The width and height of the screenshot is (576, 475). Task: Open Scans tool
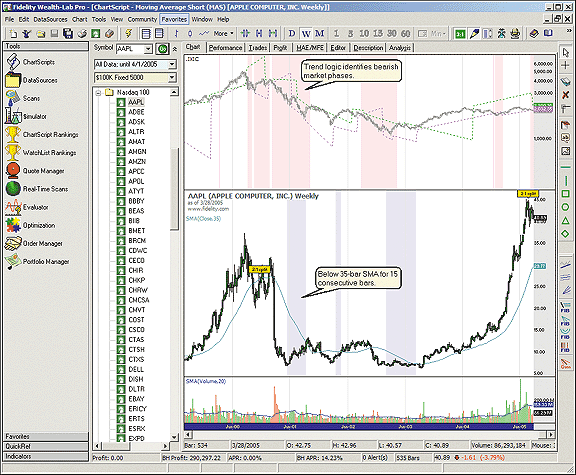[23, 98]
